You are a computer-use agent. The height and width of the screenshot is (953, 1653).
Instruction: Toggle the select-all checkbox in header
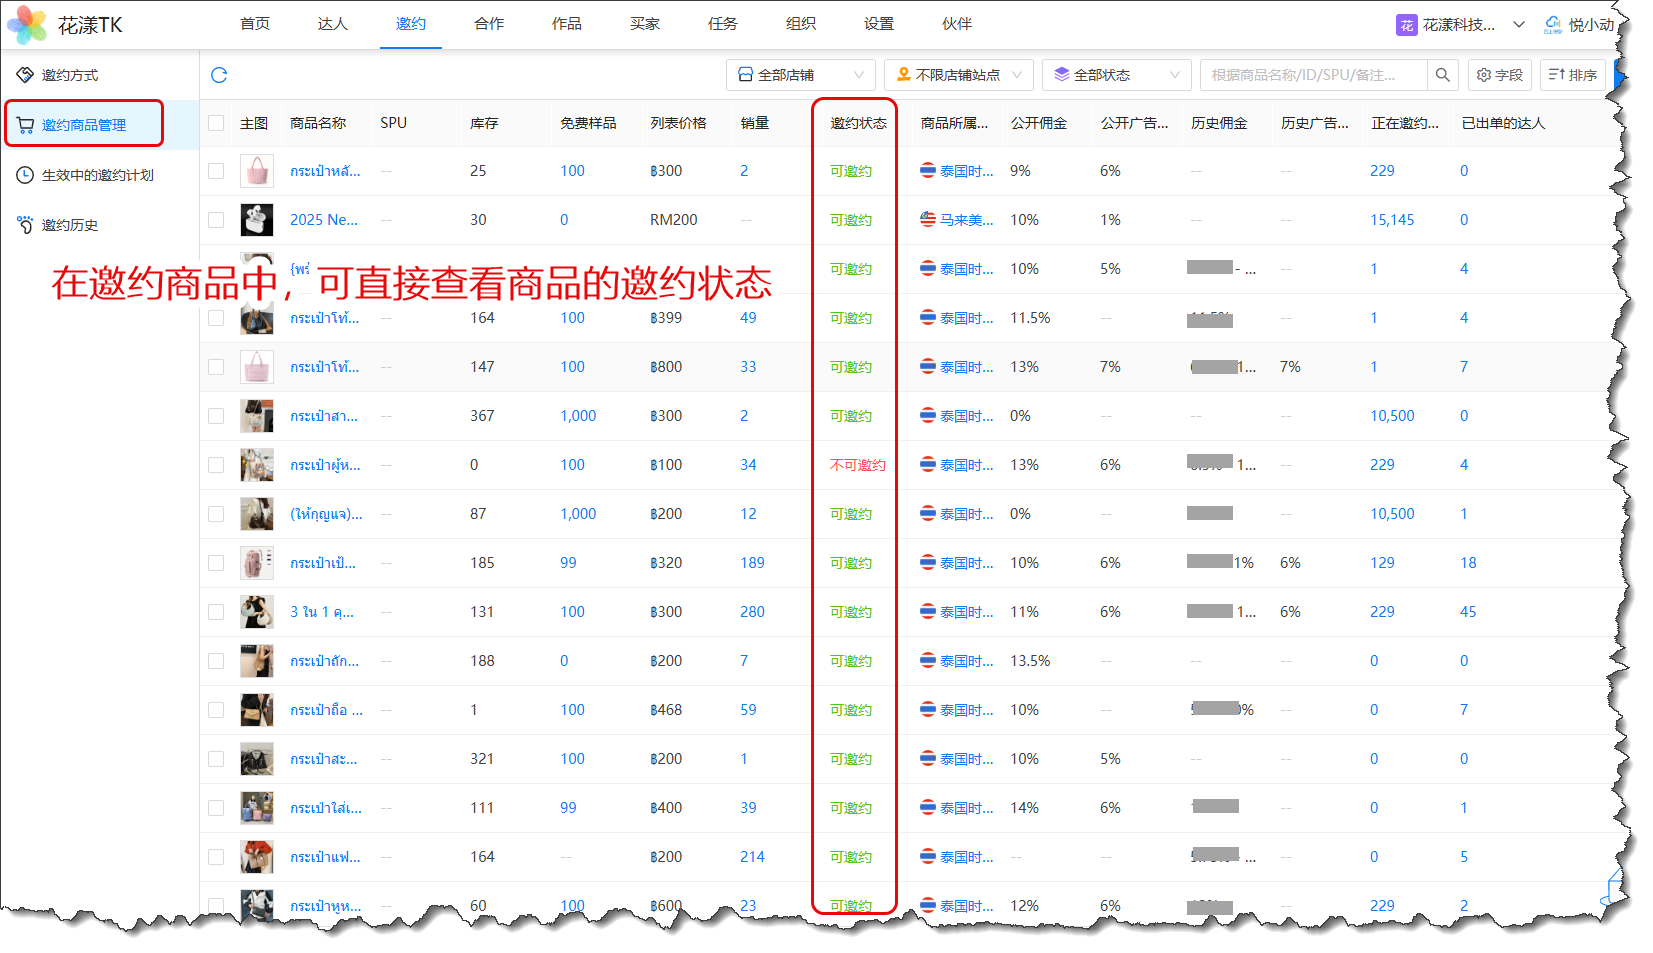216,123
